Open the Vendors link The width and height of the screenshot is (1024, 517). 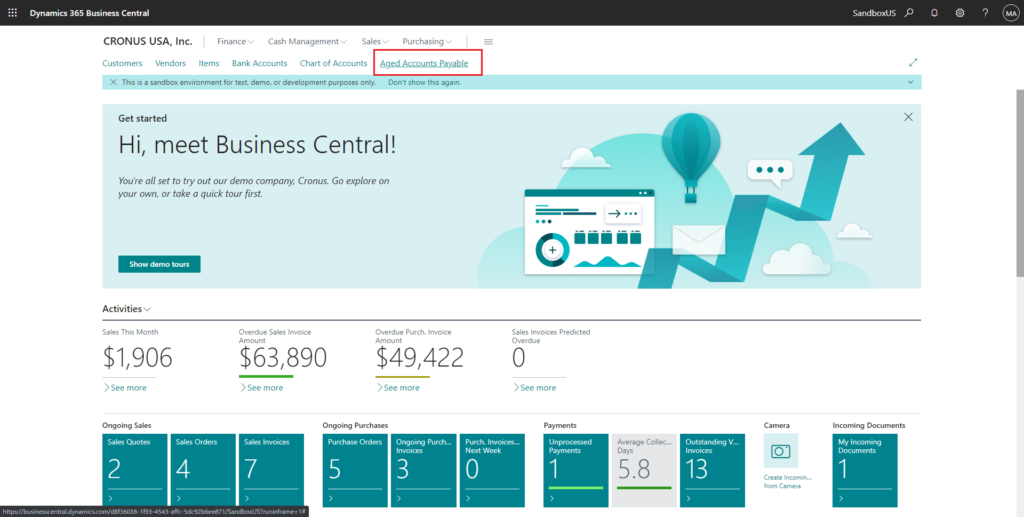(170, 63)
